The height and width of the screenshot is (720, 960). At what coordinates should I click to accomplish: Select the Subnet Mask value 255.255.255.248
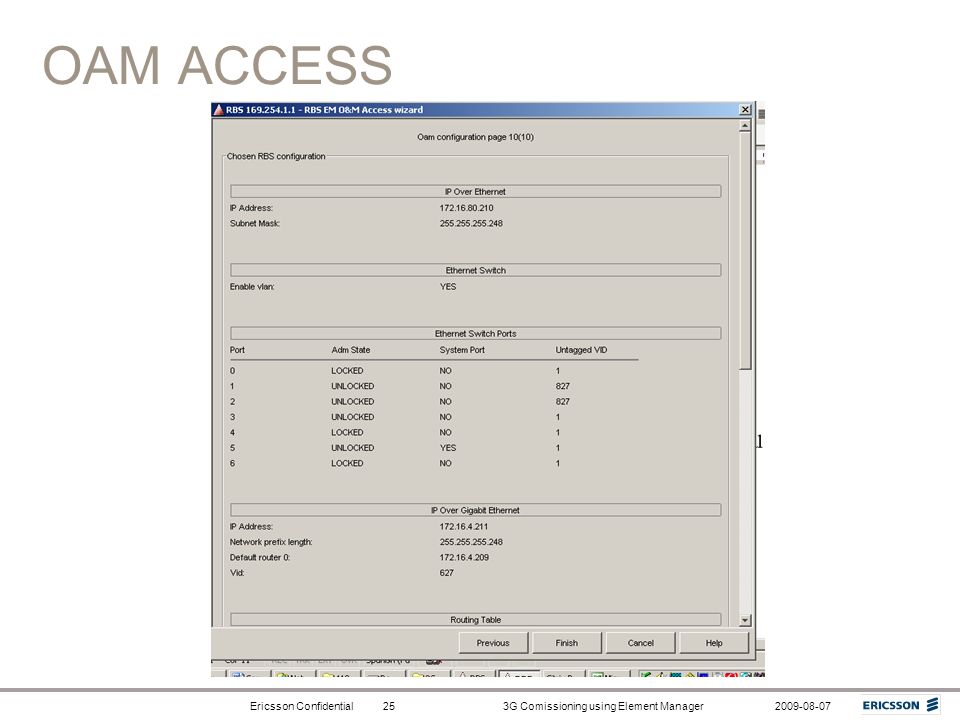[471, 223]
